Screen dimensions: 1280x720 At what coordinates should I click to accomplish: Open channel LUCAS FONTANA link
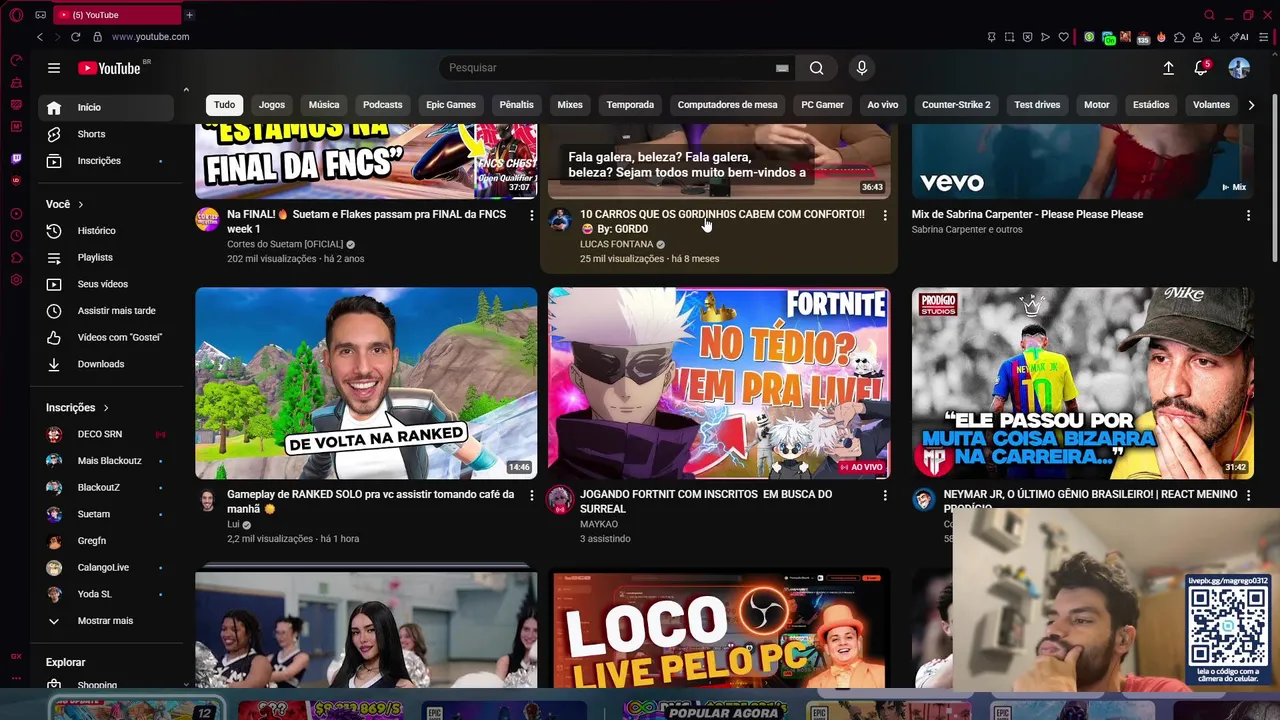pos(616,244)
